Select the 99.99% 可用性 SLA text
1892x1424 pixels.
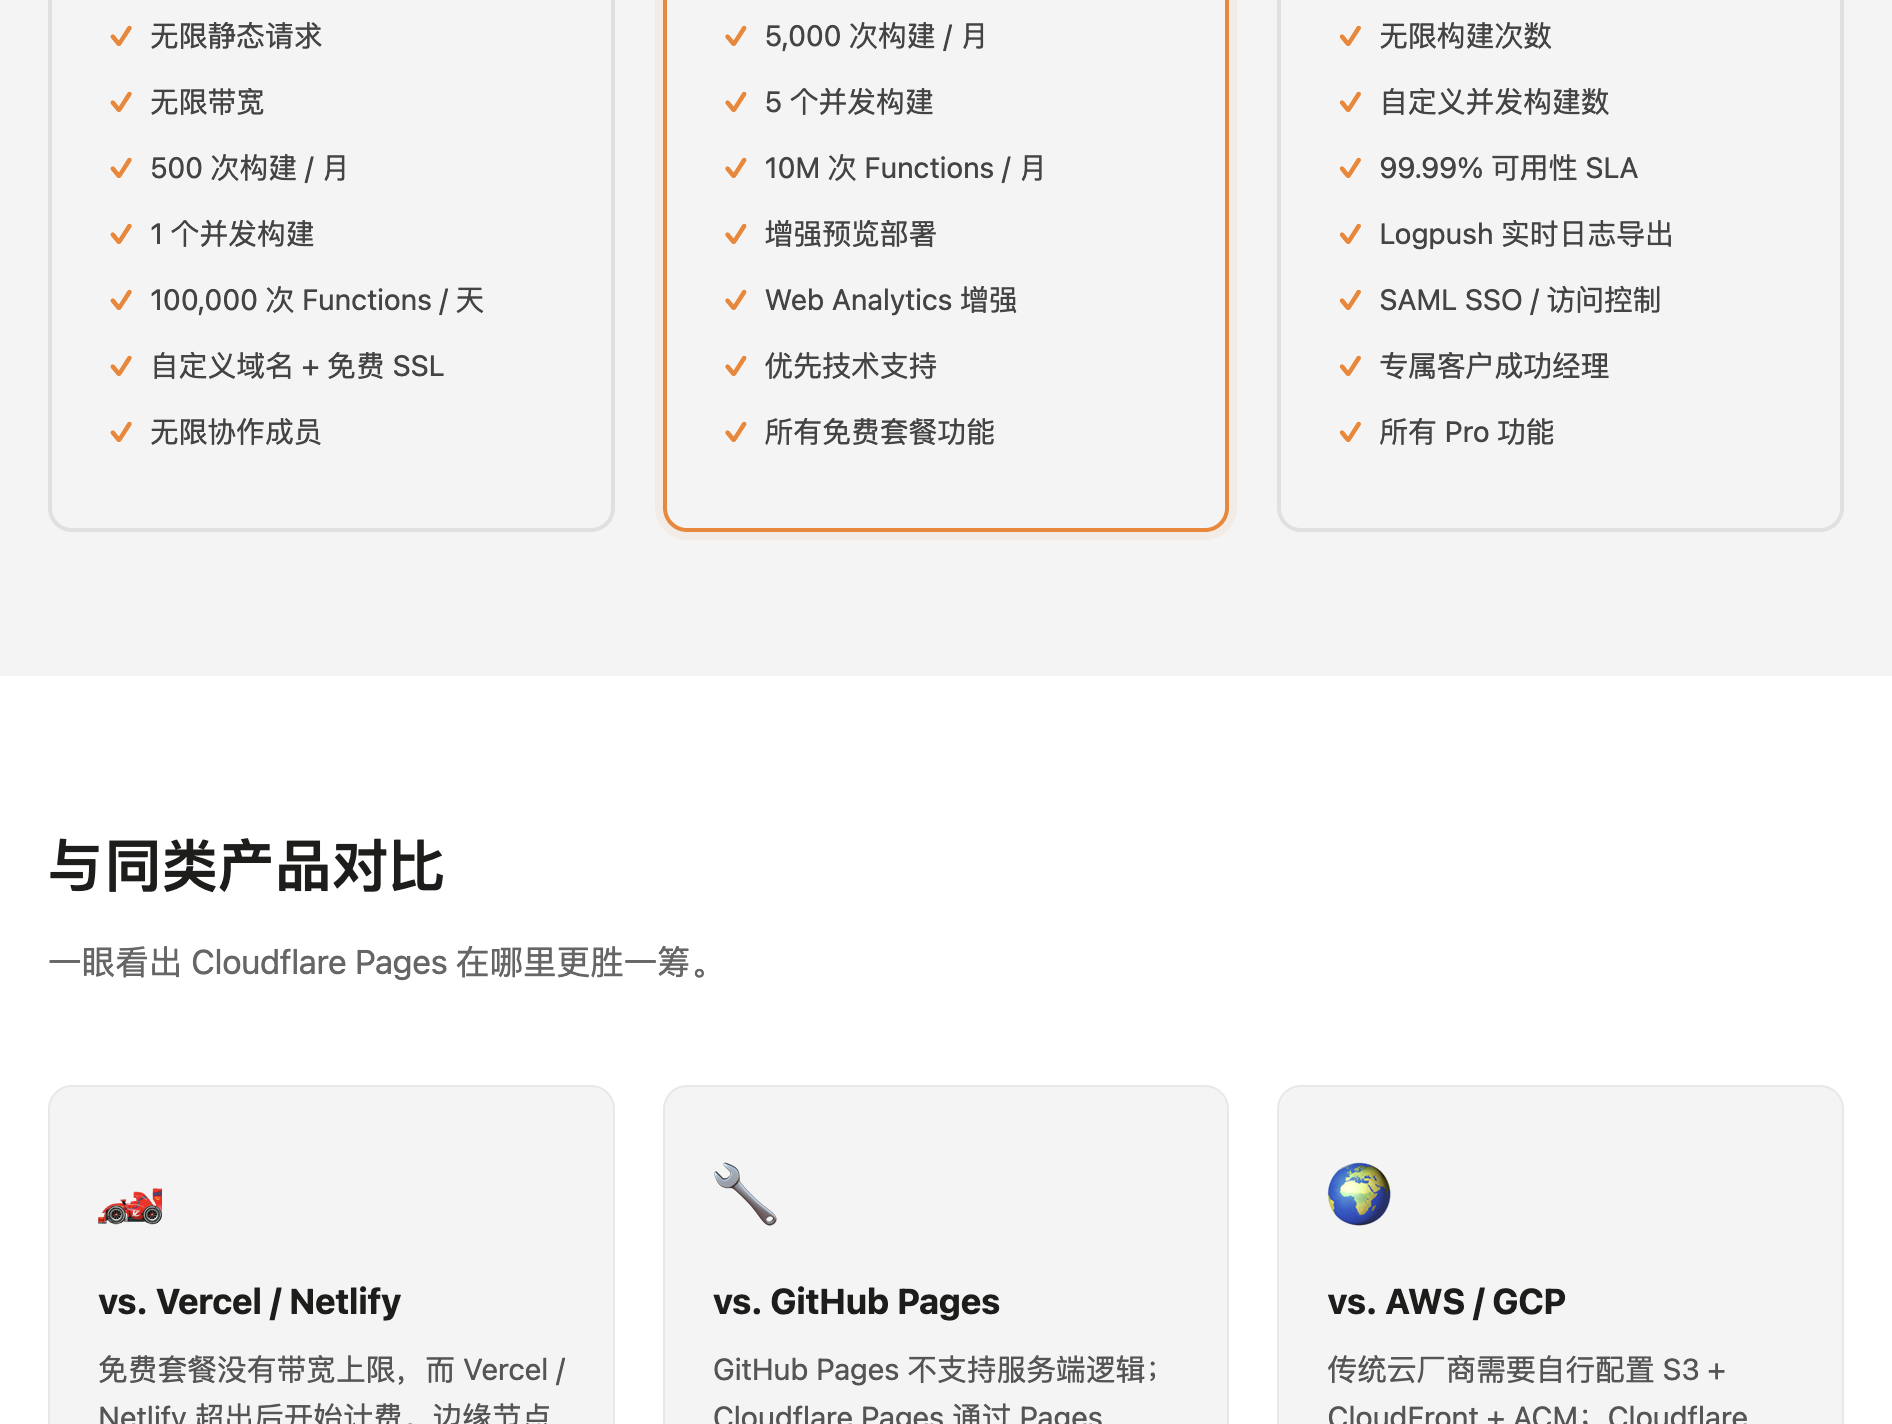click(1508, 168)
